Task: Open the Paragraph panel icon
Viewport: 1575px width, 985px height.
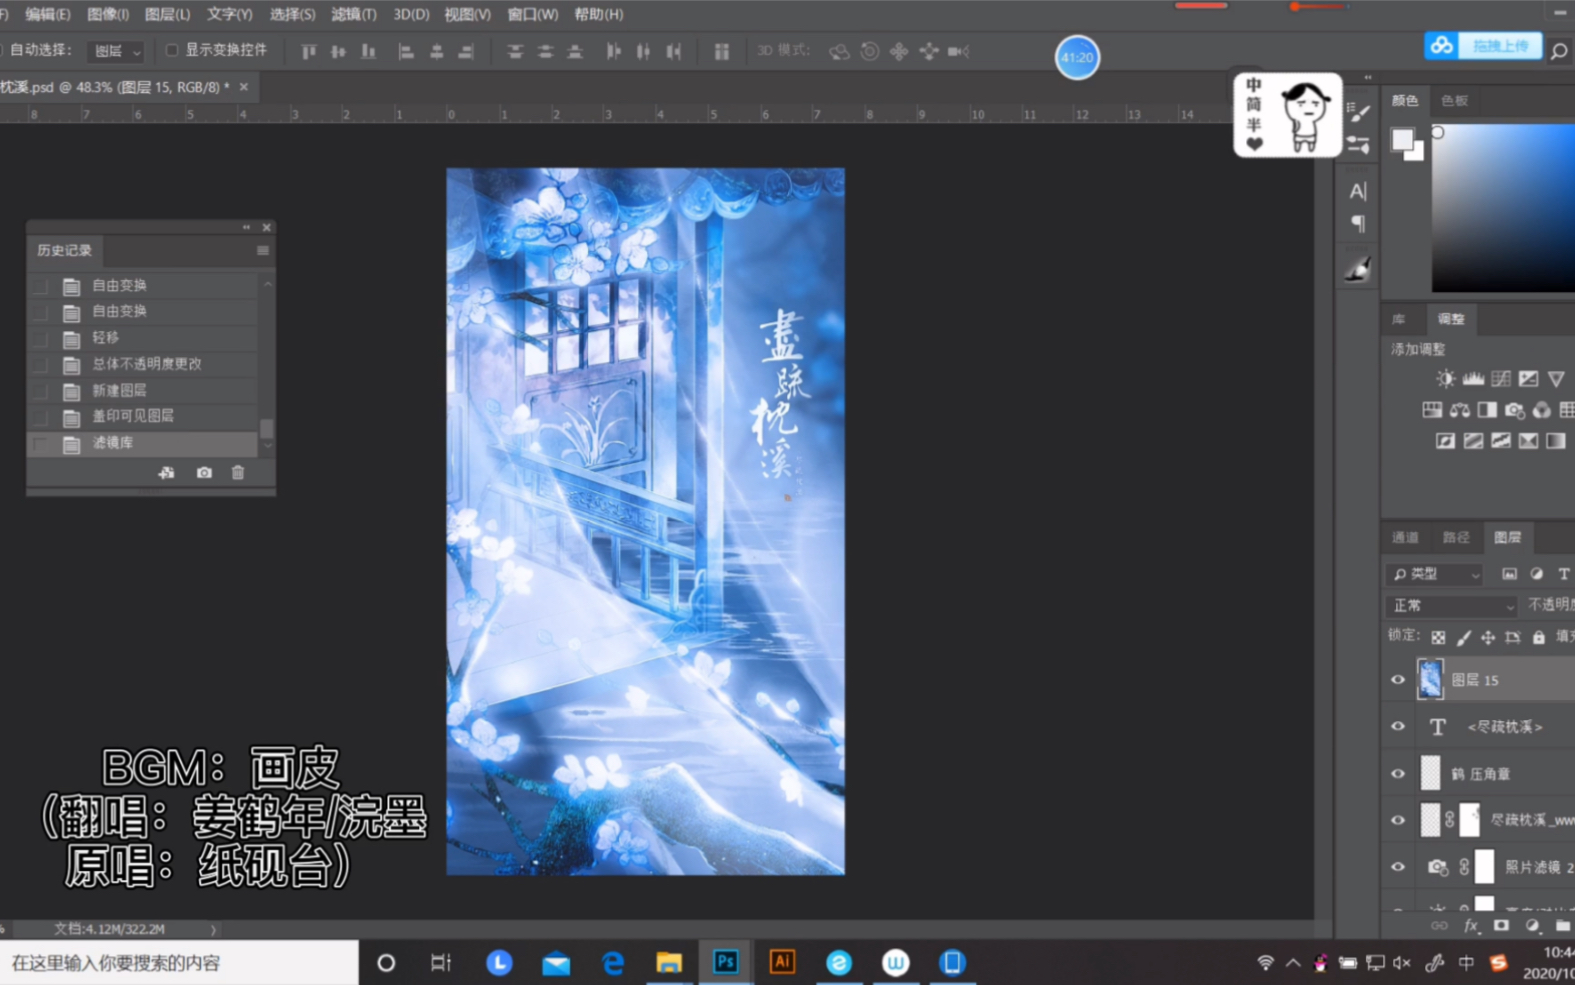Action: tap(1357, 224)
